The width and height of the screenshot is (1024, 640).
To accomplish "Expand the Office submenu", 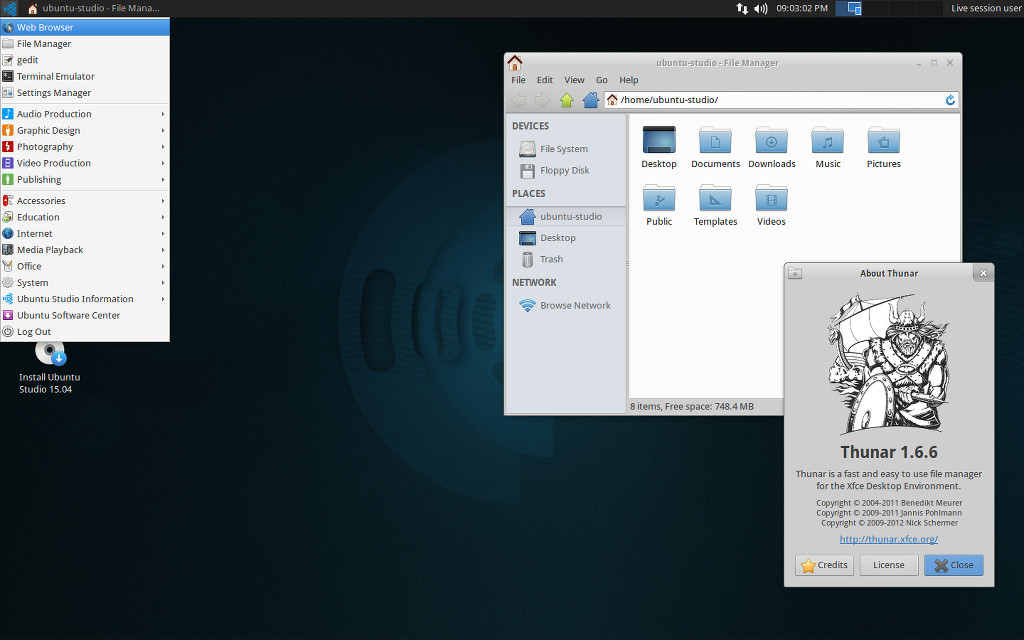I will pos(85,266).
